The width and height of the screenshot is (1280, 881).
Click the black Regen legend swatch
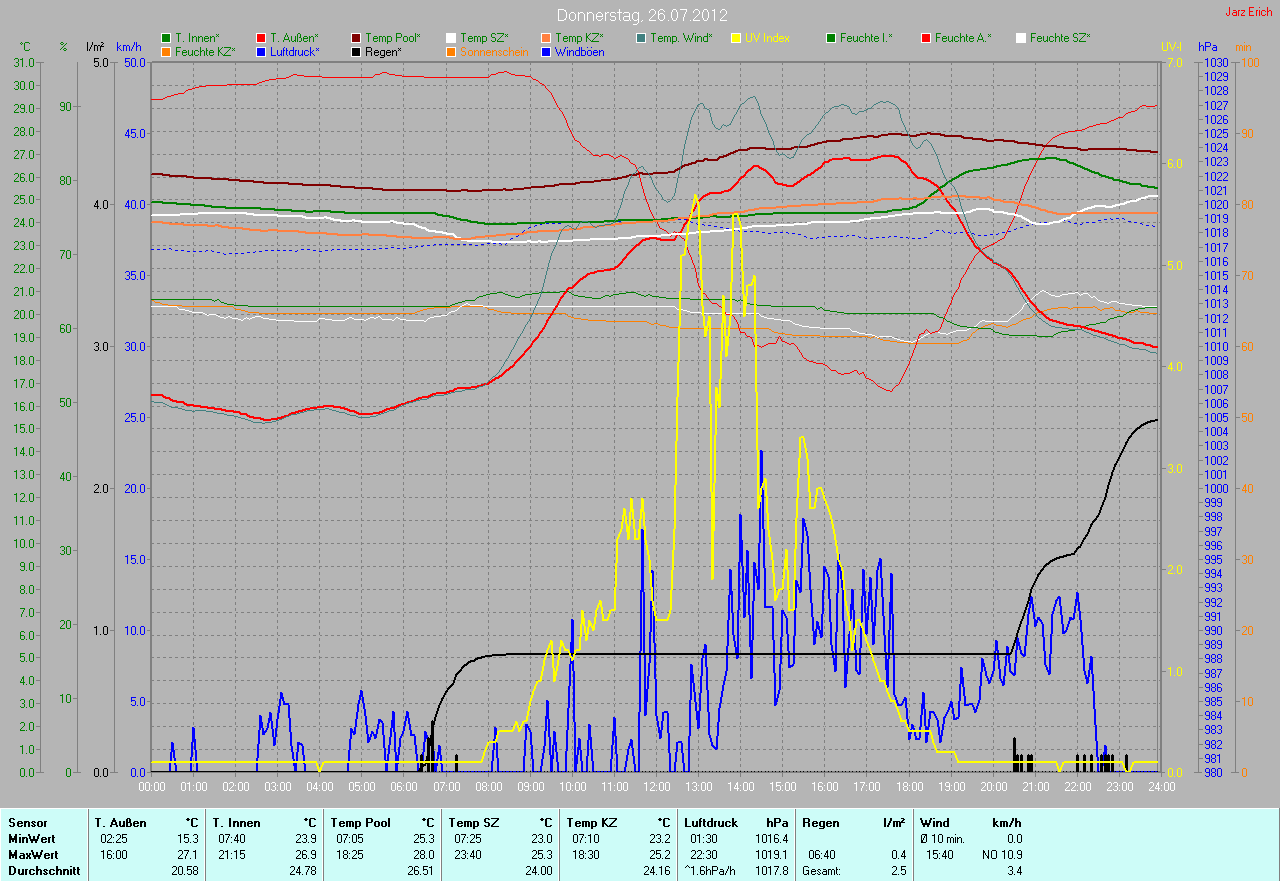(x=356, y=51)
